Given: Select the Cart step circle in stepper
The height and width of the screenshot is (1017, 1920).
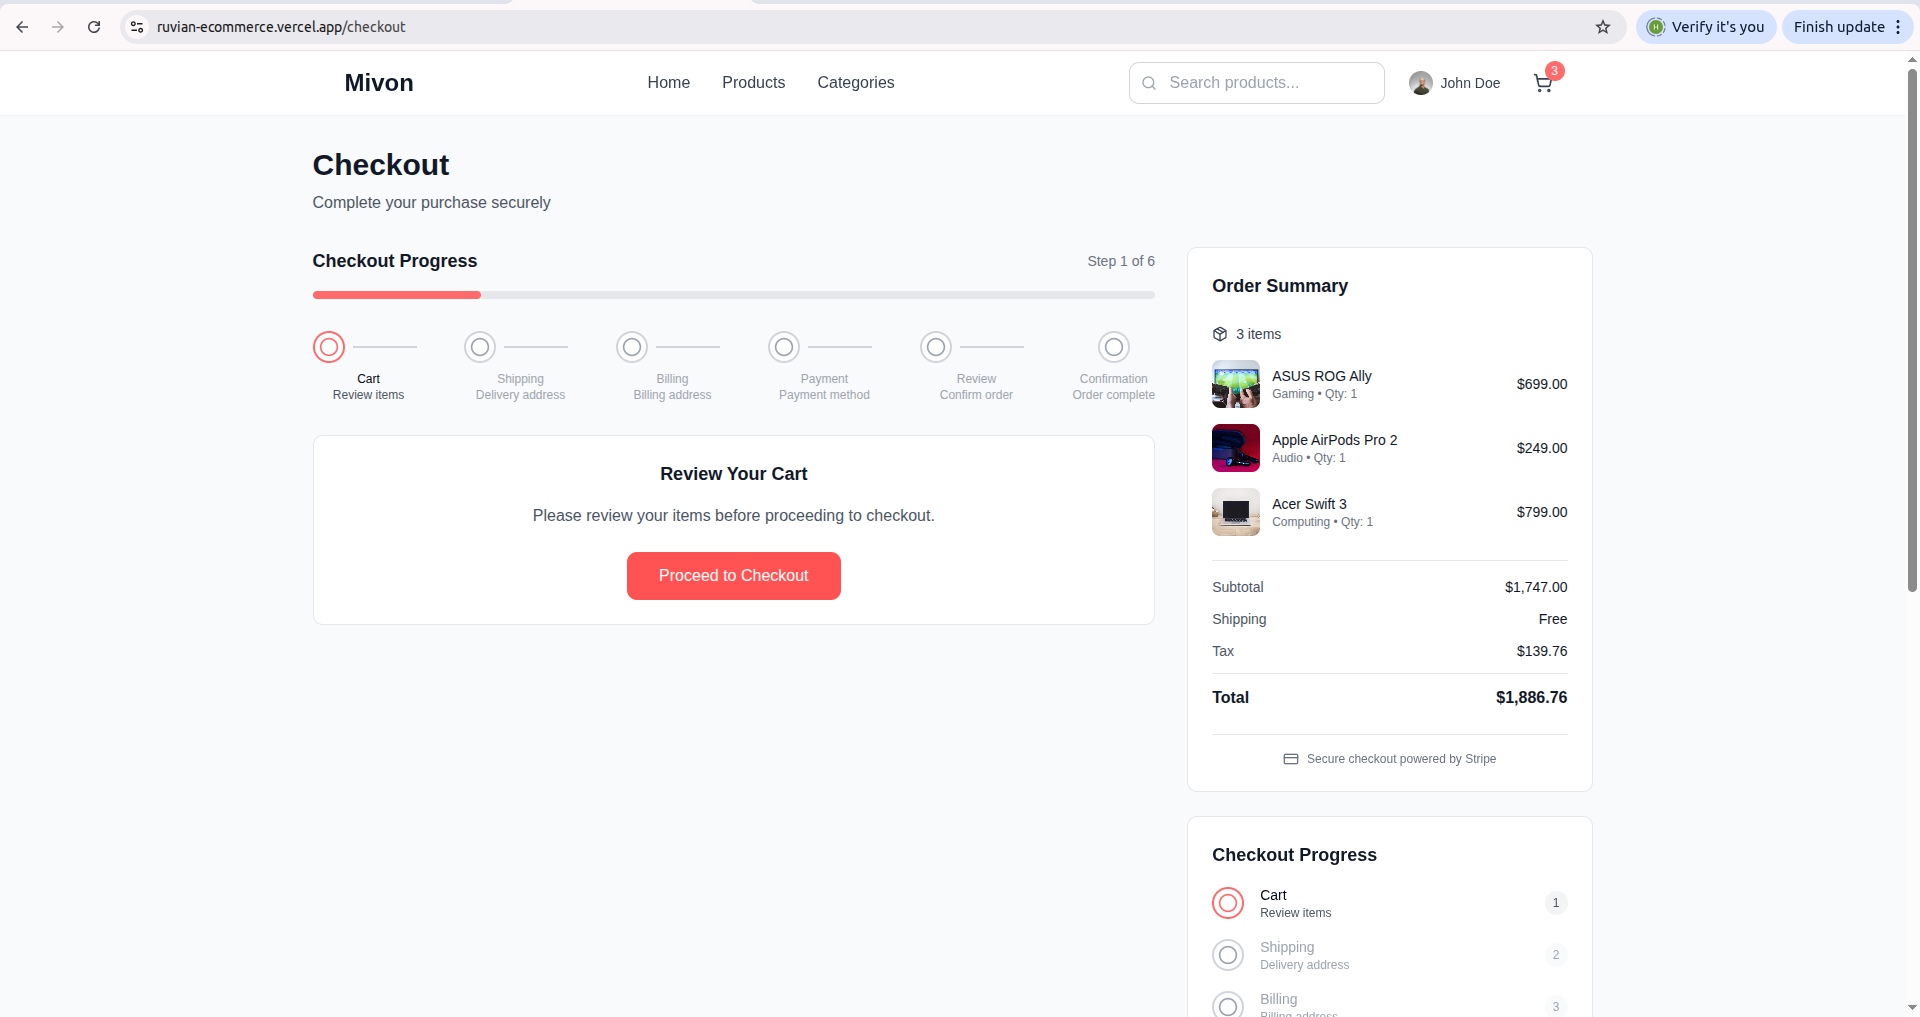Looking at the screenshot, I should (x=329, y=347).
